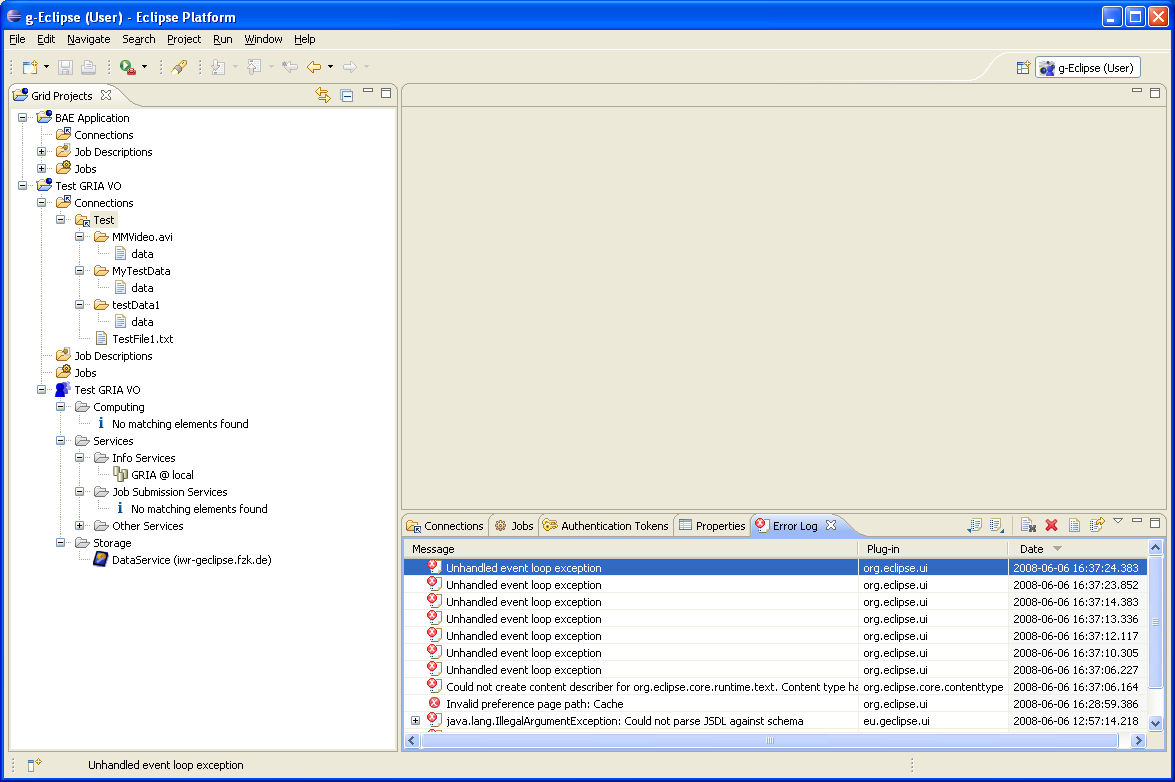Open the Project menu

pos(184,39)
